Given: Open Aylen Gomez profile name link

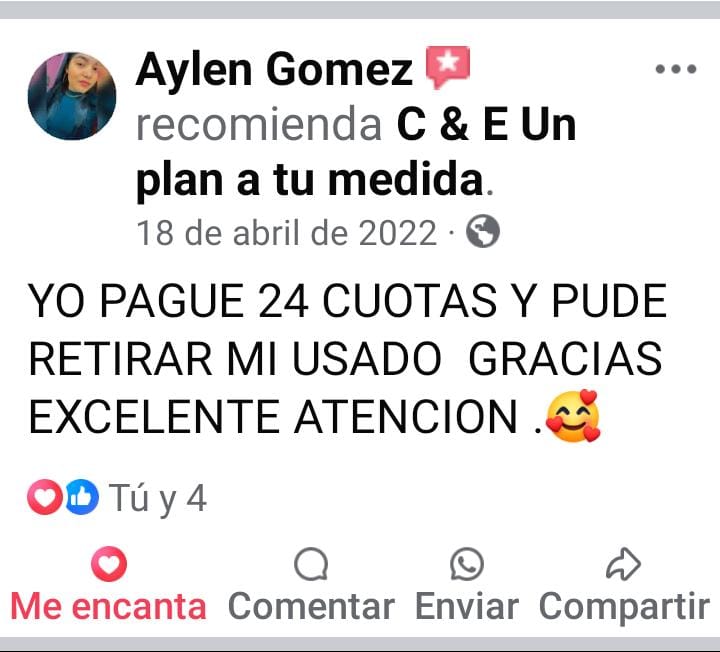Looking at the screenshot, I should (275, 69).
